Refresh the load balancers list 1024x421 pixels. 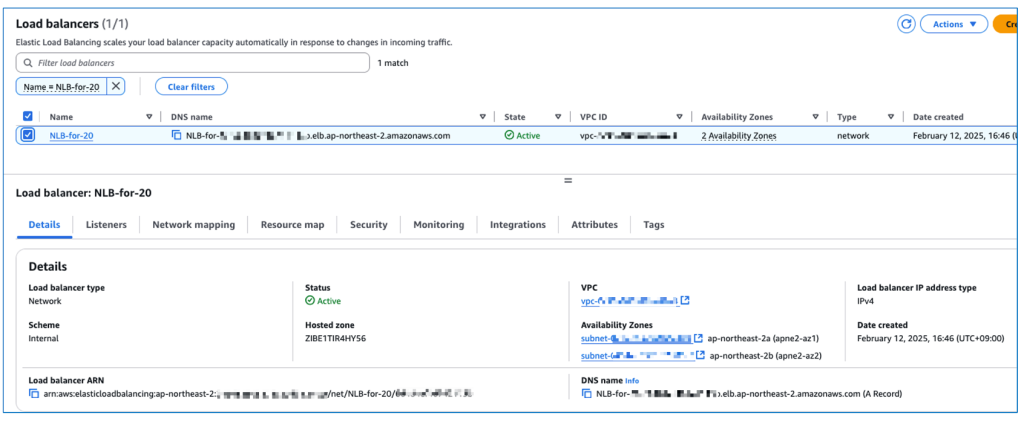[906, 24]
